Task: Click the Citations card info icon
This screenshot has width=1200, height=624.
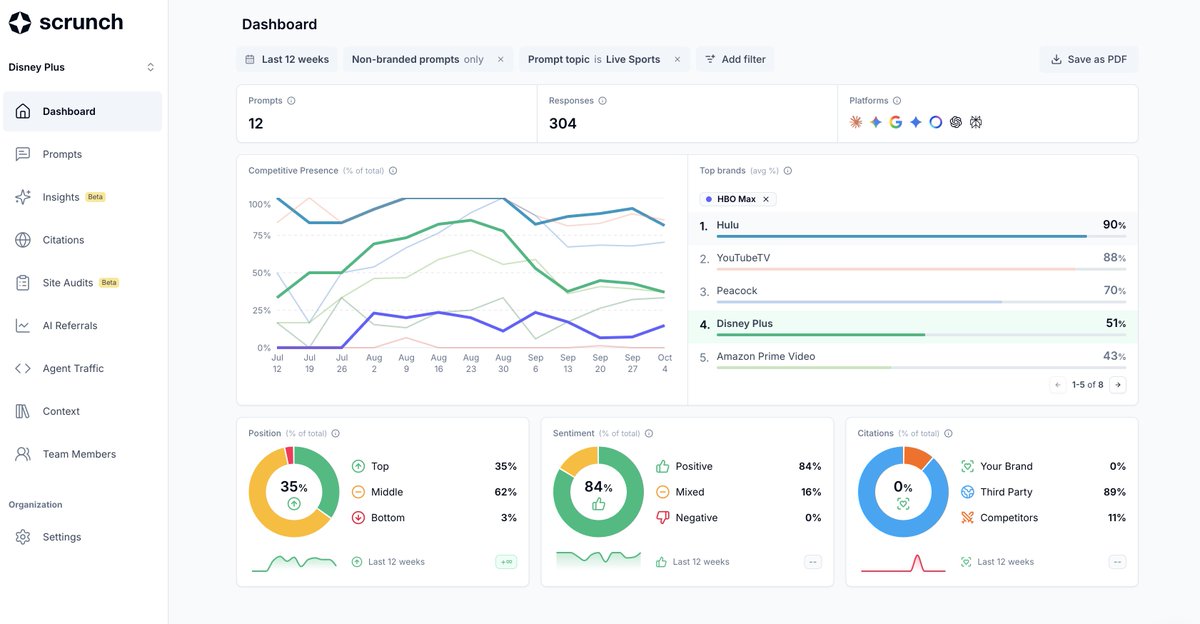Action: tap(948, 433)
